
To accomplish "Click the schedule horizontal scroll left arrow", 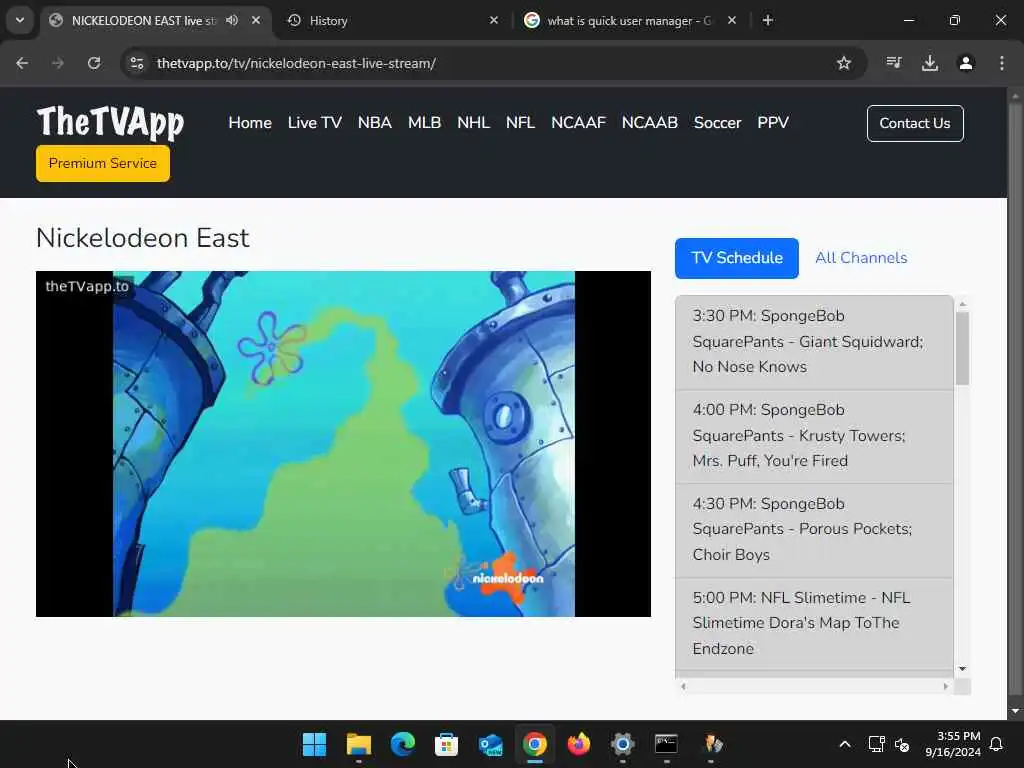I will click(x=683, y=686).
